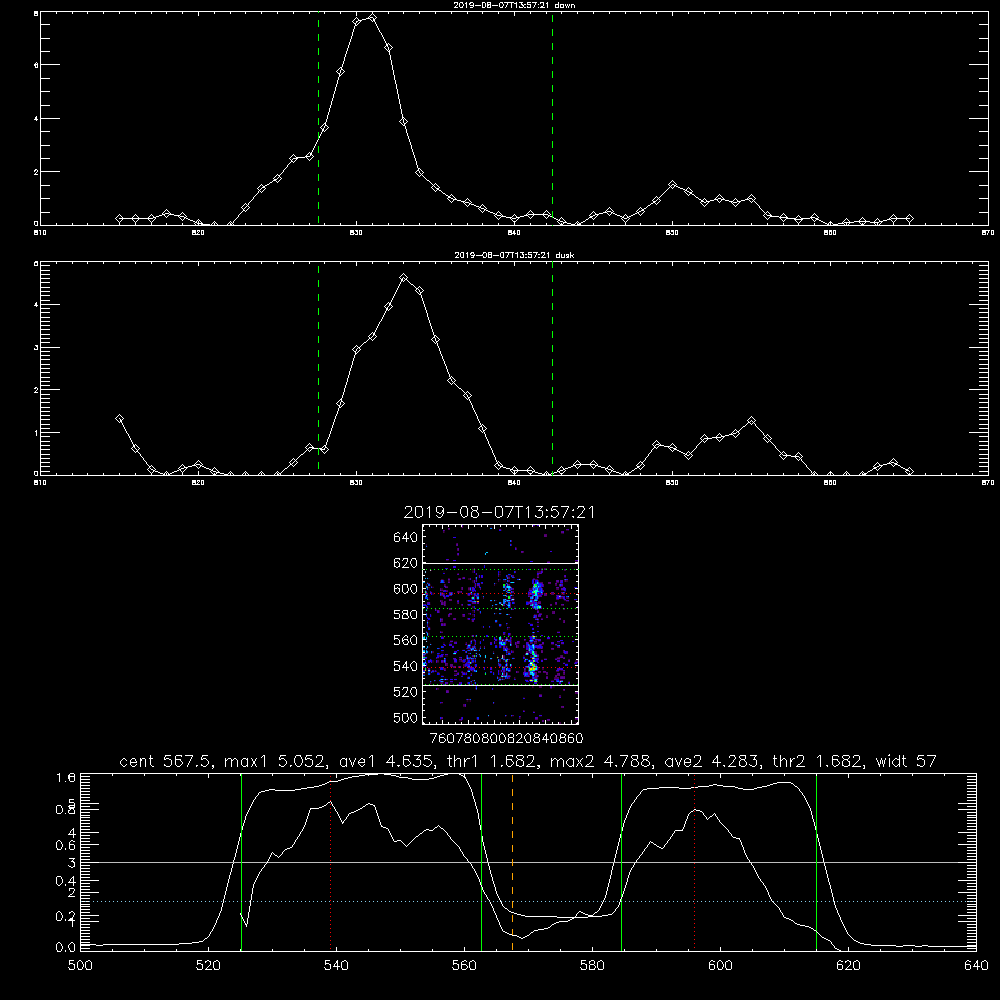Click the bright yellow blob in the lower heatmap band
The height and width of the screenshot is (1000, 1000).
coord(531,669)
